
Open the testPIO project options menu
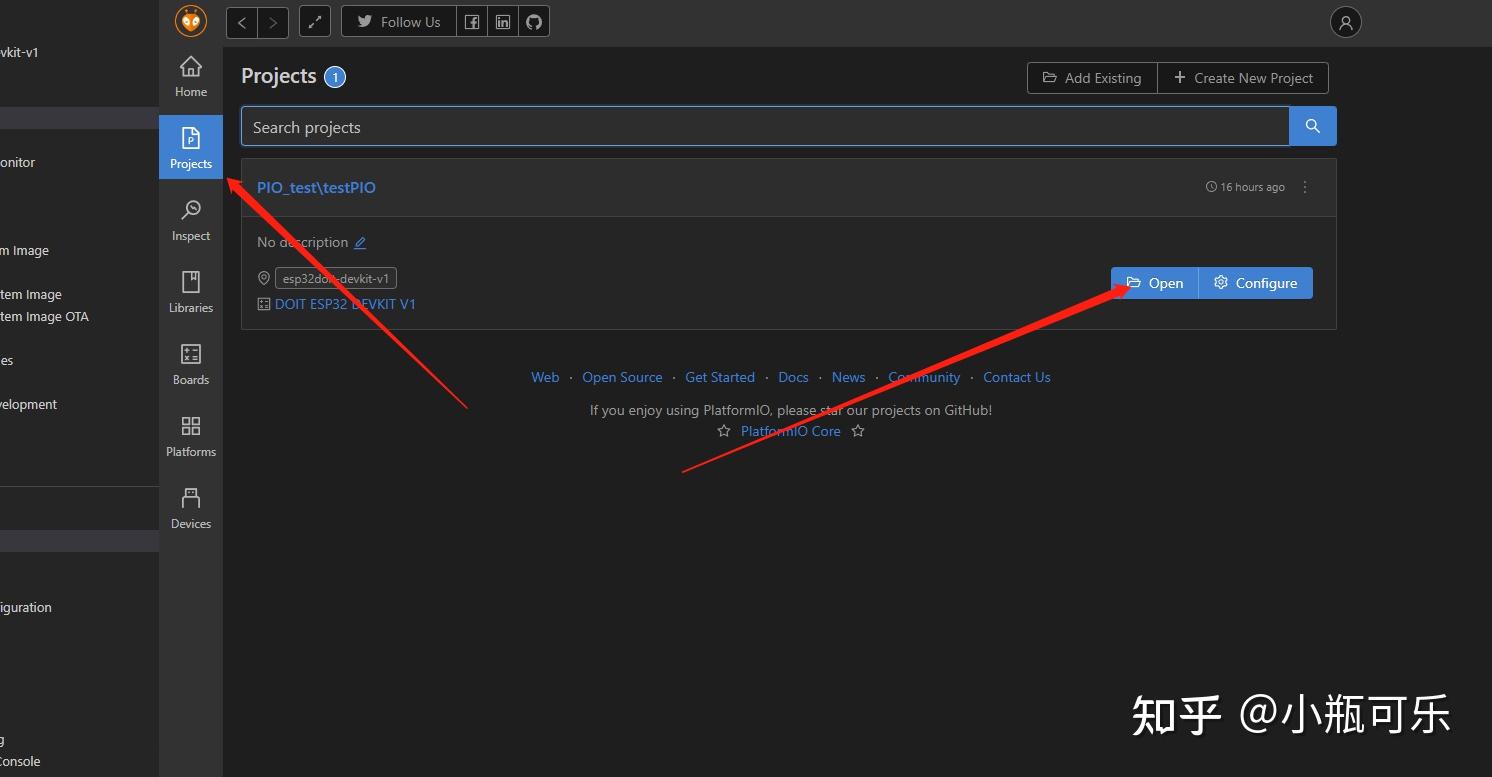[1305, 187]
